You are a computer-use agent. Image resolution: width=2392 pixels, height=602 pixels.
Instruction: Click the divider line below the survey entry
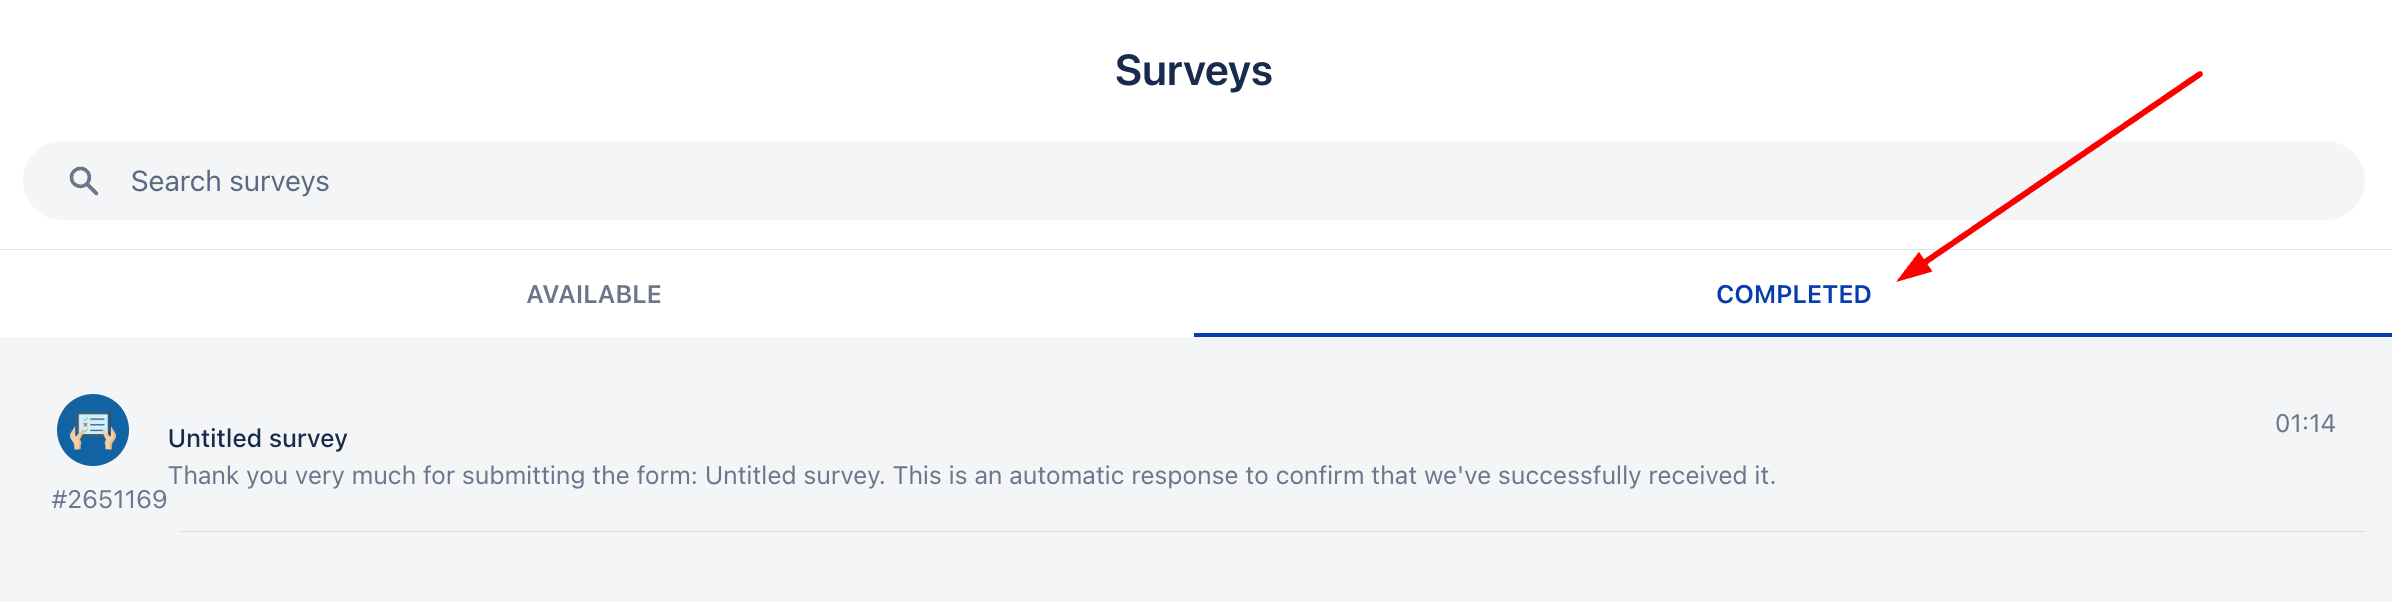1272,531
